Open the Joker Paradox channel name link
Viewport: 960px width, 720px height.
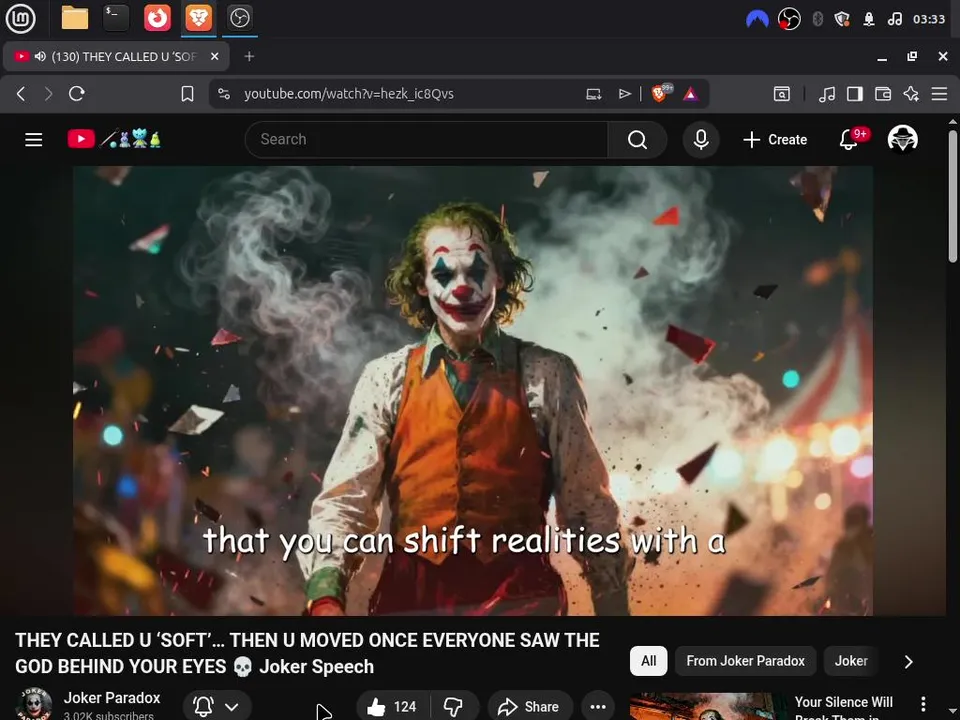pyautogui.click(x=112, y=698)
